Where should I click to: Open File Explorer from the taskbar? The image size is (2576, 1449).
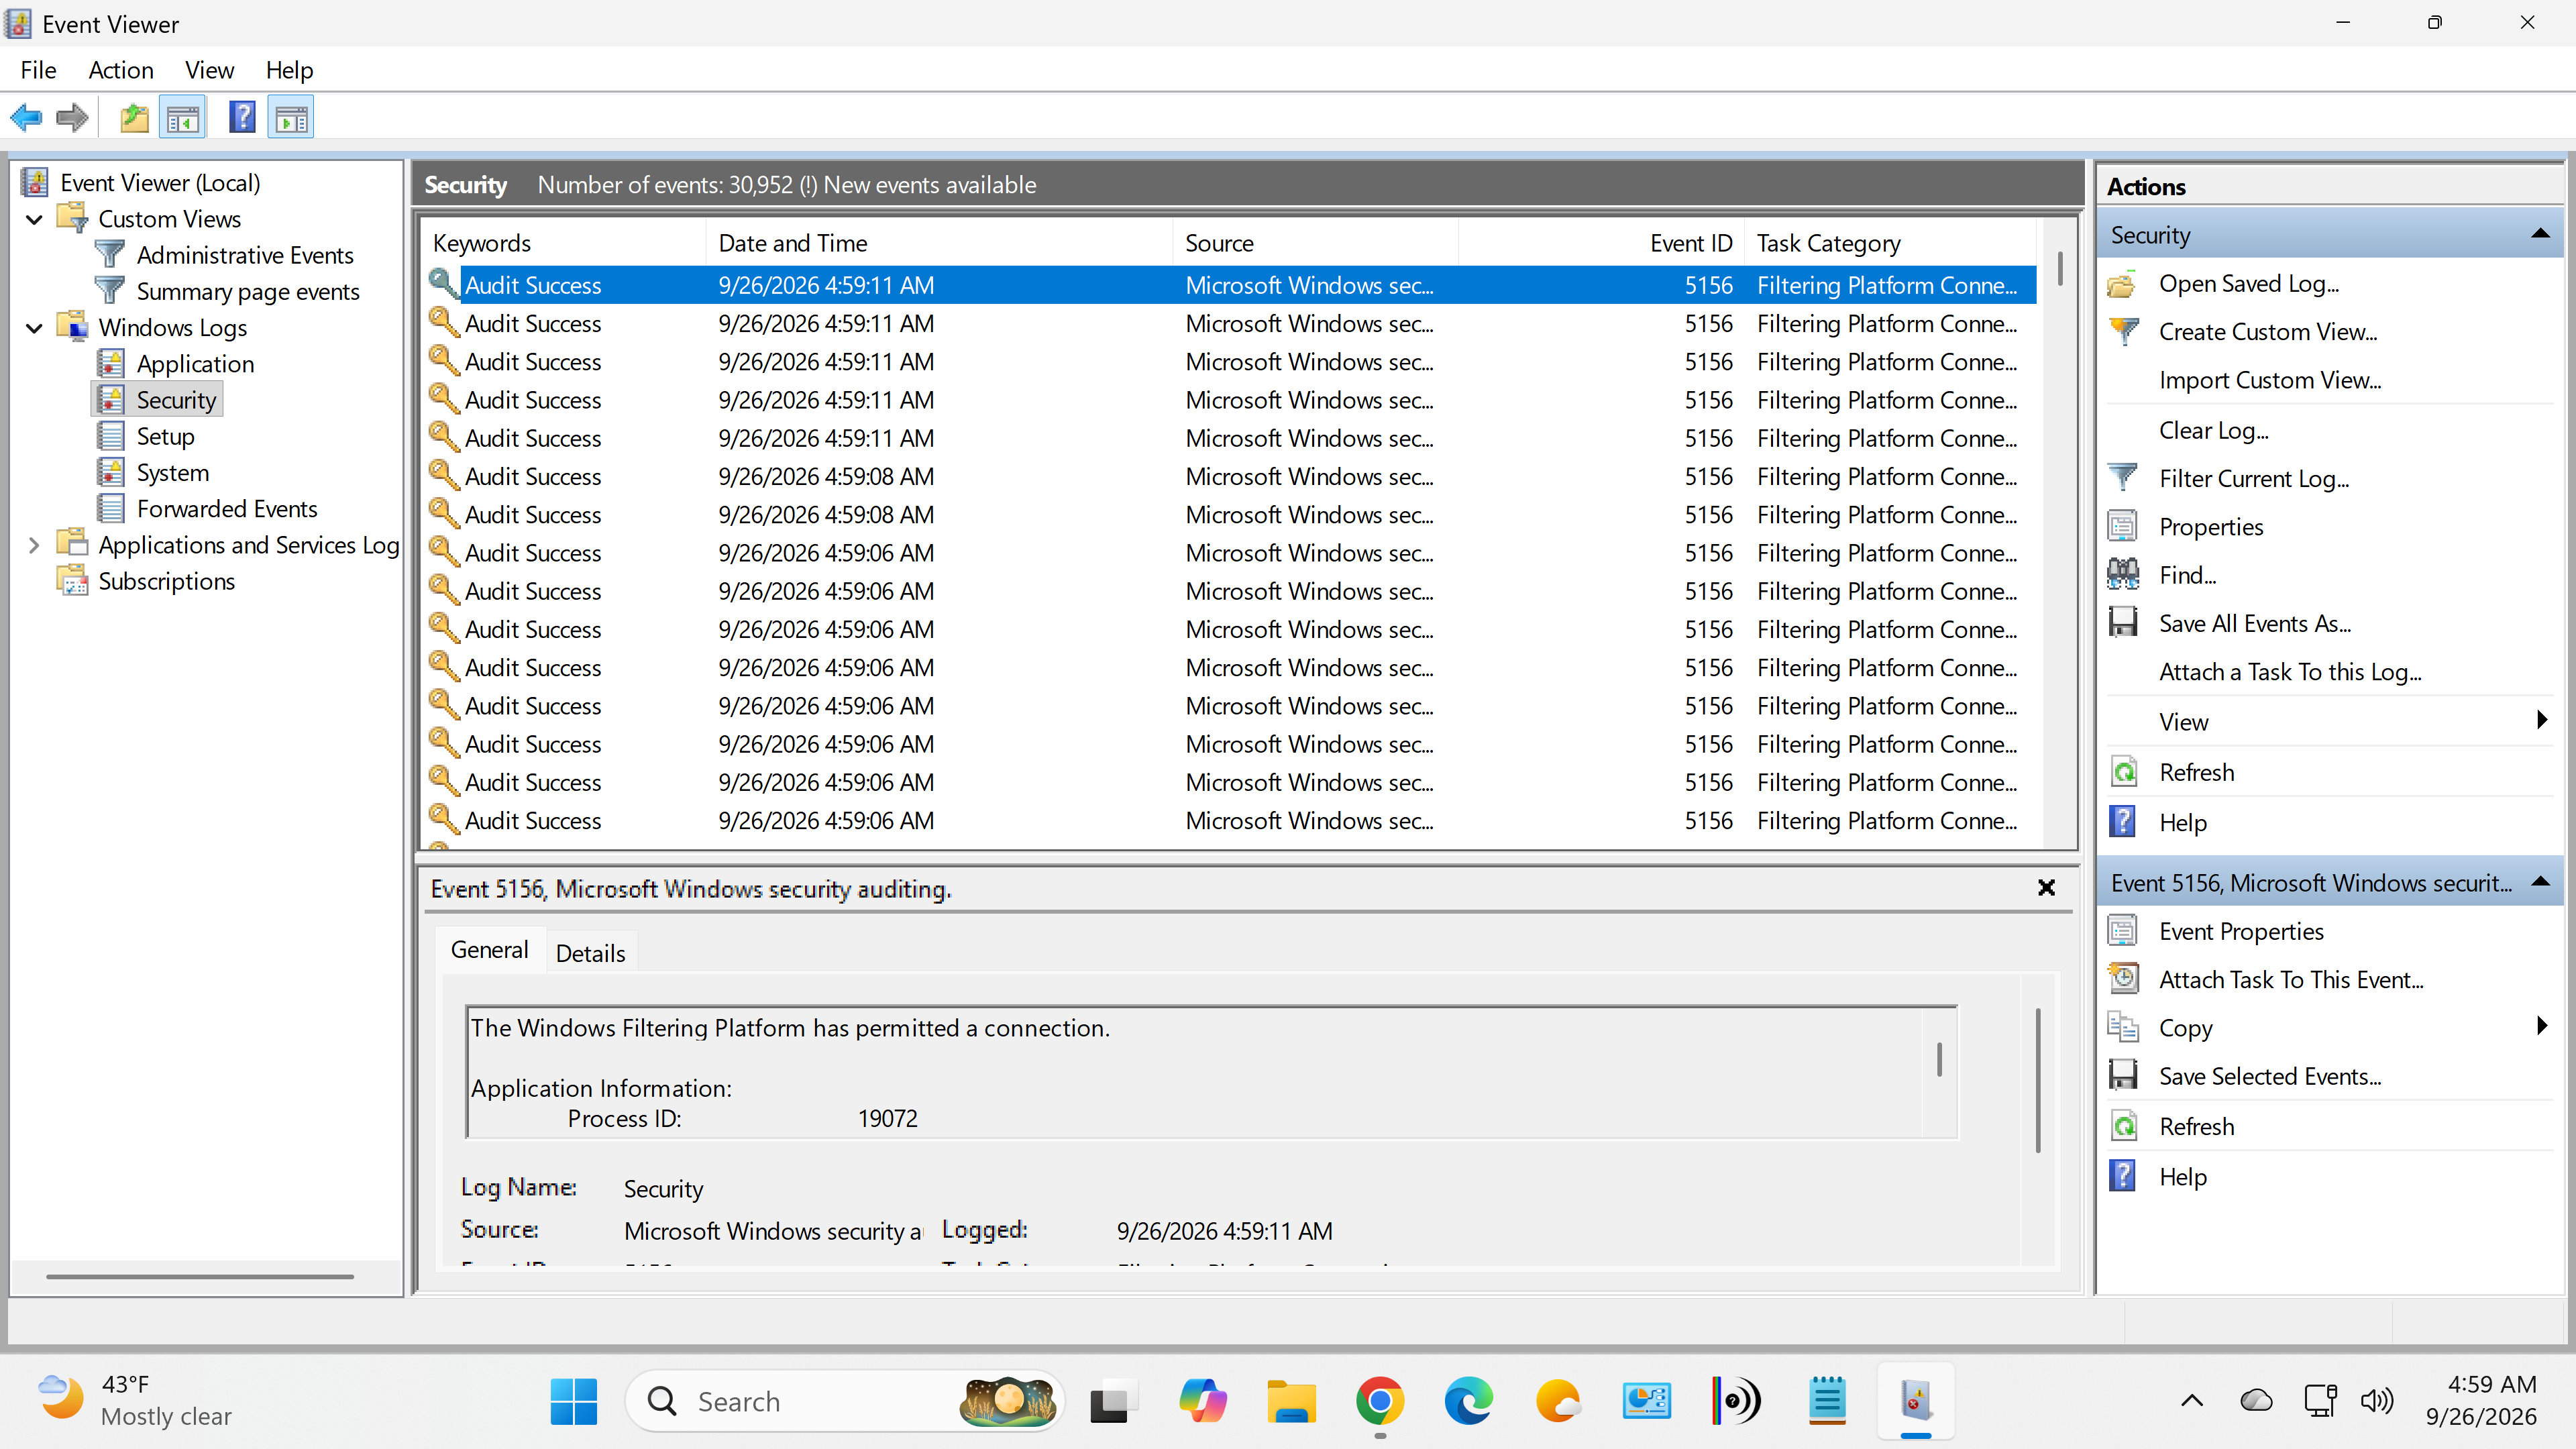click(1291, 1401)
